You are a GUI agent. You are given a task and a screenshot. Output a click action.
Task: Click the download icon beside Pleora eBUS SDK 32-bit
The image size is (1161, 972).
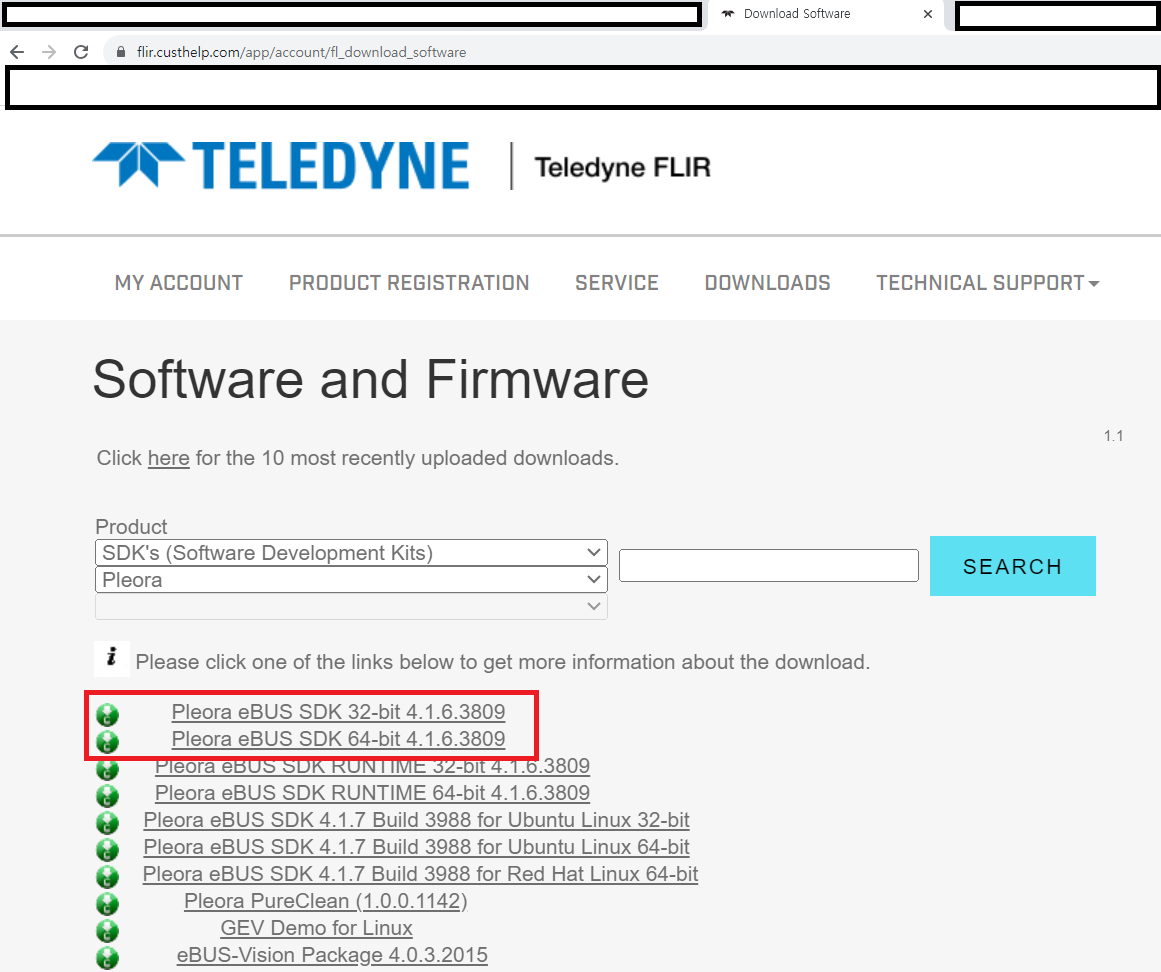107,714
